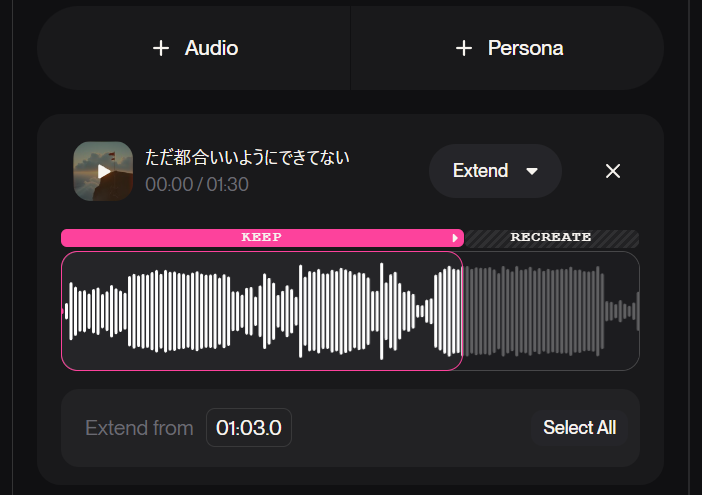This screenshot has height=495, width=702.
Task: Click inside the kept white waveform
Action: pos(260,311)
